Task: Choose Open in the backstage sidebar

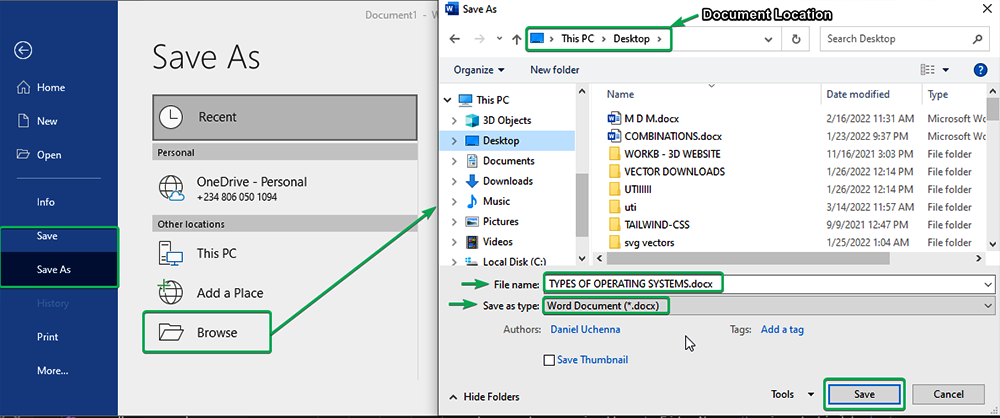Action: (39, 155)
